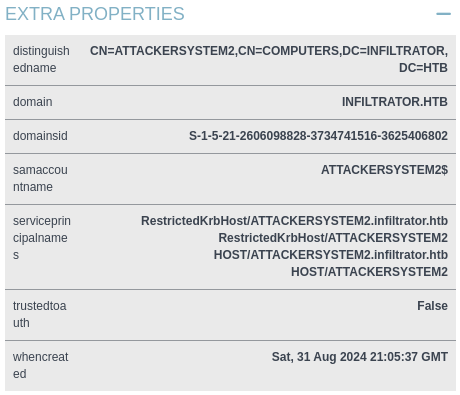Select the trustedtoauth False value
The height and width of the screenshot is (395, 460).
click(x=432, y=306)
